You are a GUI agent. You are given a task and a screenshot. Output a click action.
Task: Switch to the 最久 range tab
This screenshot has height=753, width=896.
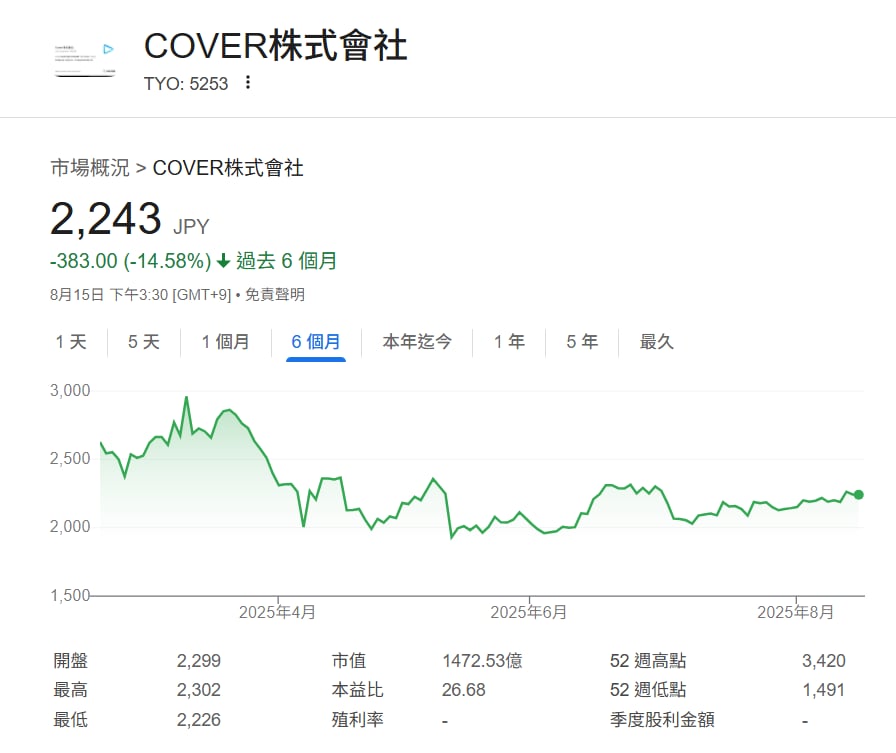[x=657, y=342]
